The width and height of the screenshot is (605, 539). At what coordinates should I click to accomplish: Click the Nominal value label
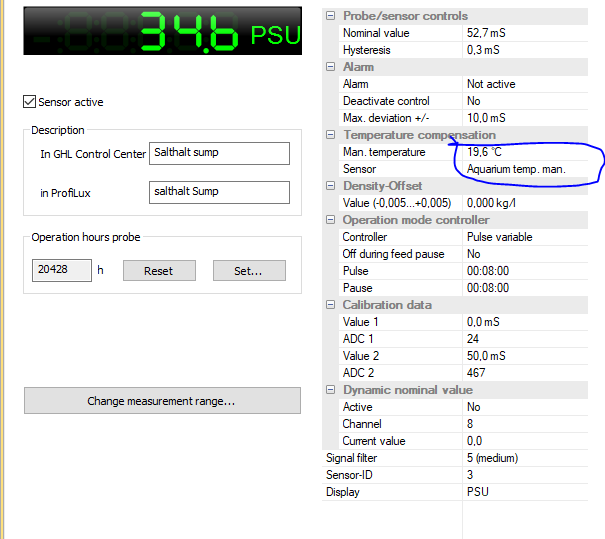click(376, 33)
